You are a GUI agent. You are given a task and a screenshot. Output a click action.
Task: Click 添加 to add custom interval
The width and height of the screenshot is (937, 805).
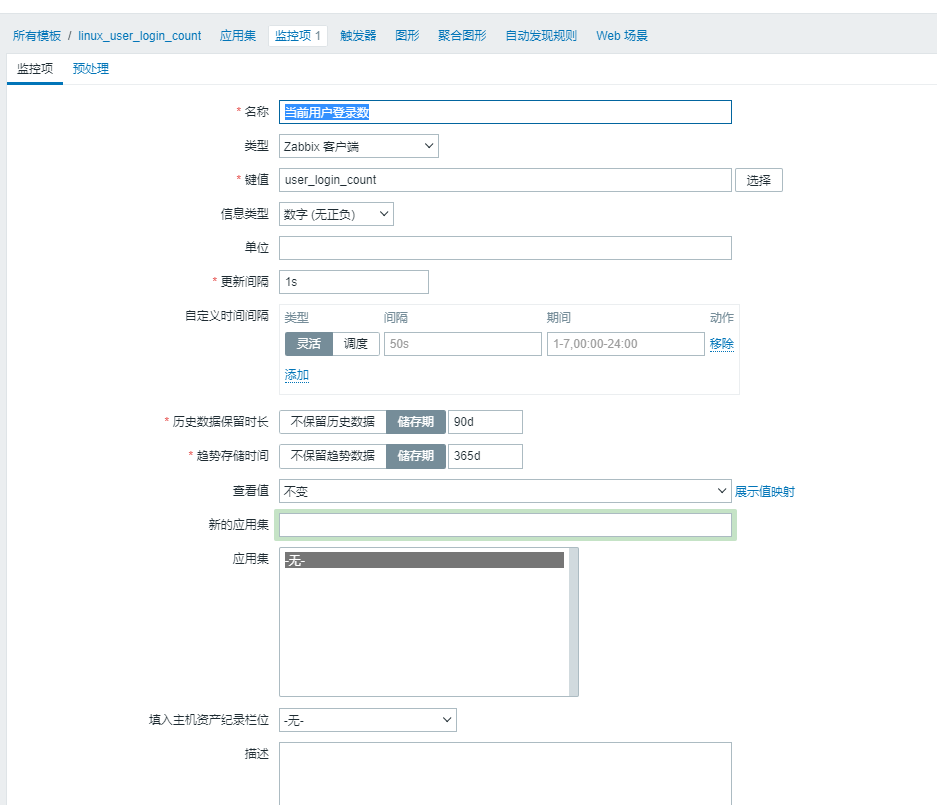pos(297,375)
